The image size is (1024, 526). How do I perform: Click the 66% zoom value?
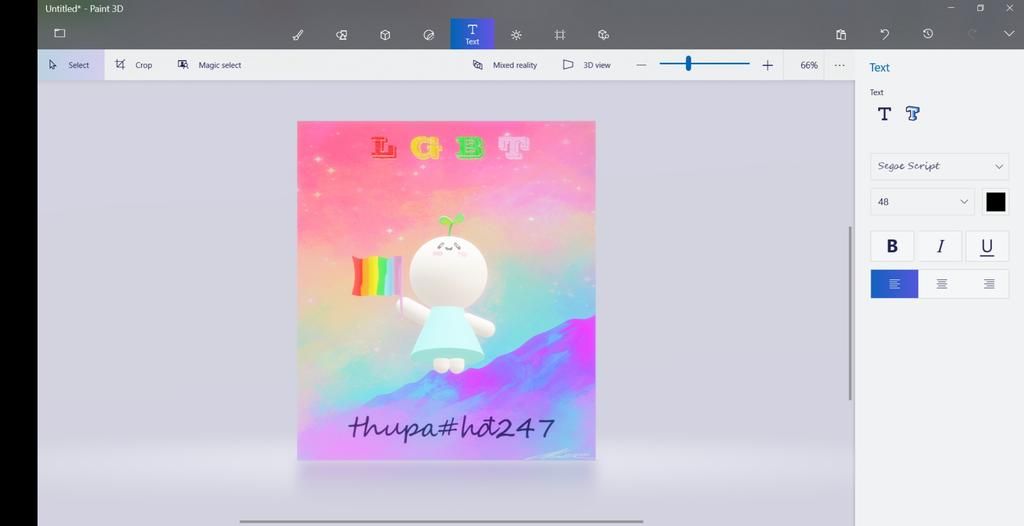809,65
